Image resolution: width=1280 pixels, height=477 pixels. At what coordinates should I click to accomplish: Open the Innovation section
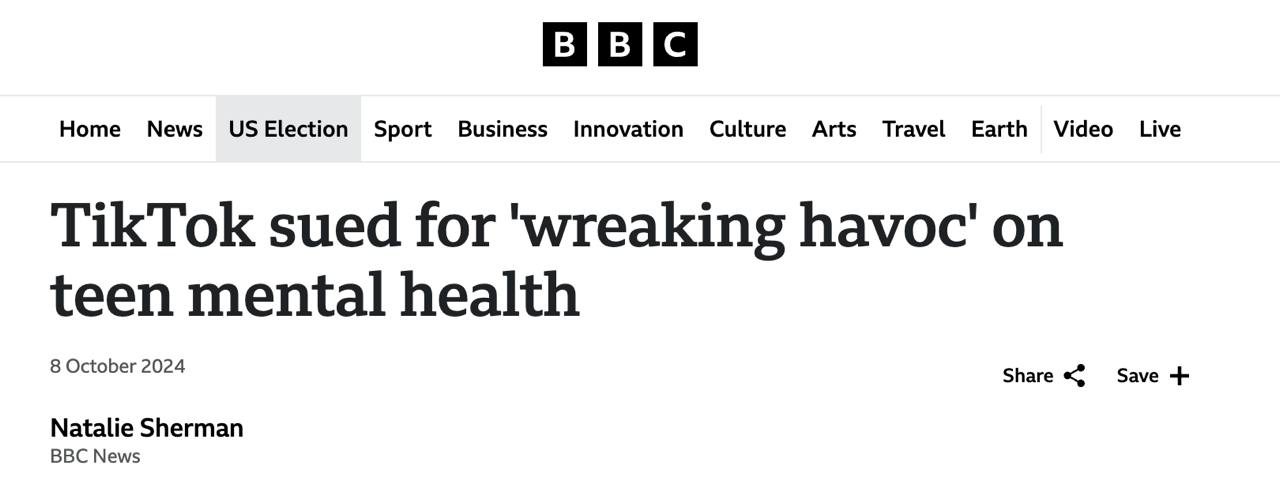[x=628, y=129]
